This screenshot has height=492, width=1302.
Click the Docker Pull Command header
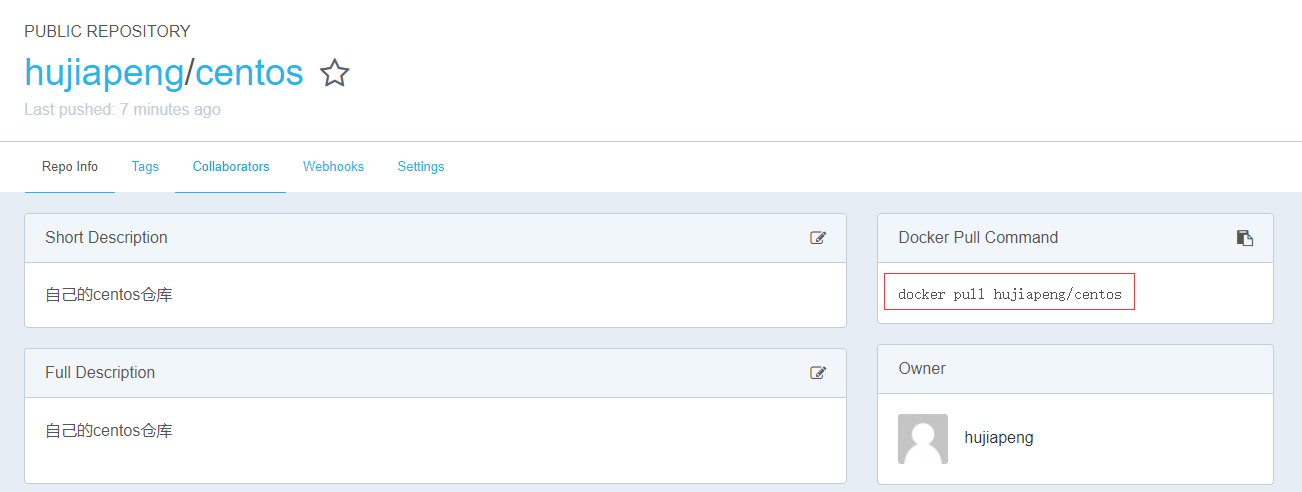point(1075,238)
